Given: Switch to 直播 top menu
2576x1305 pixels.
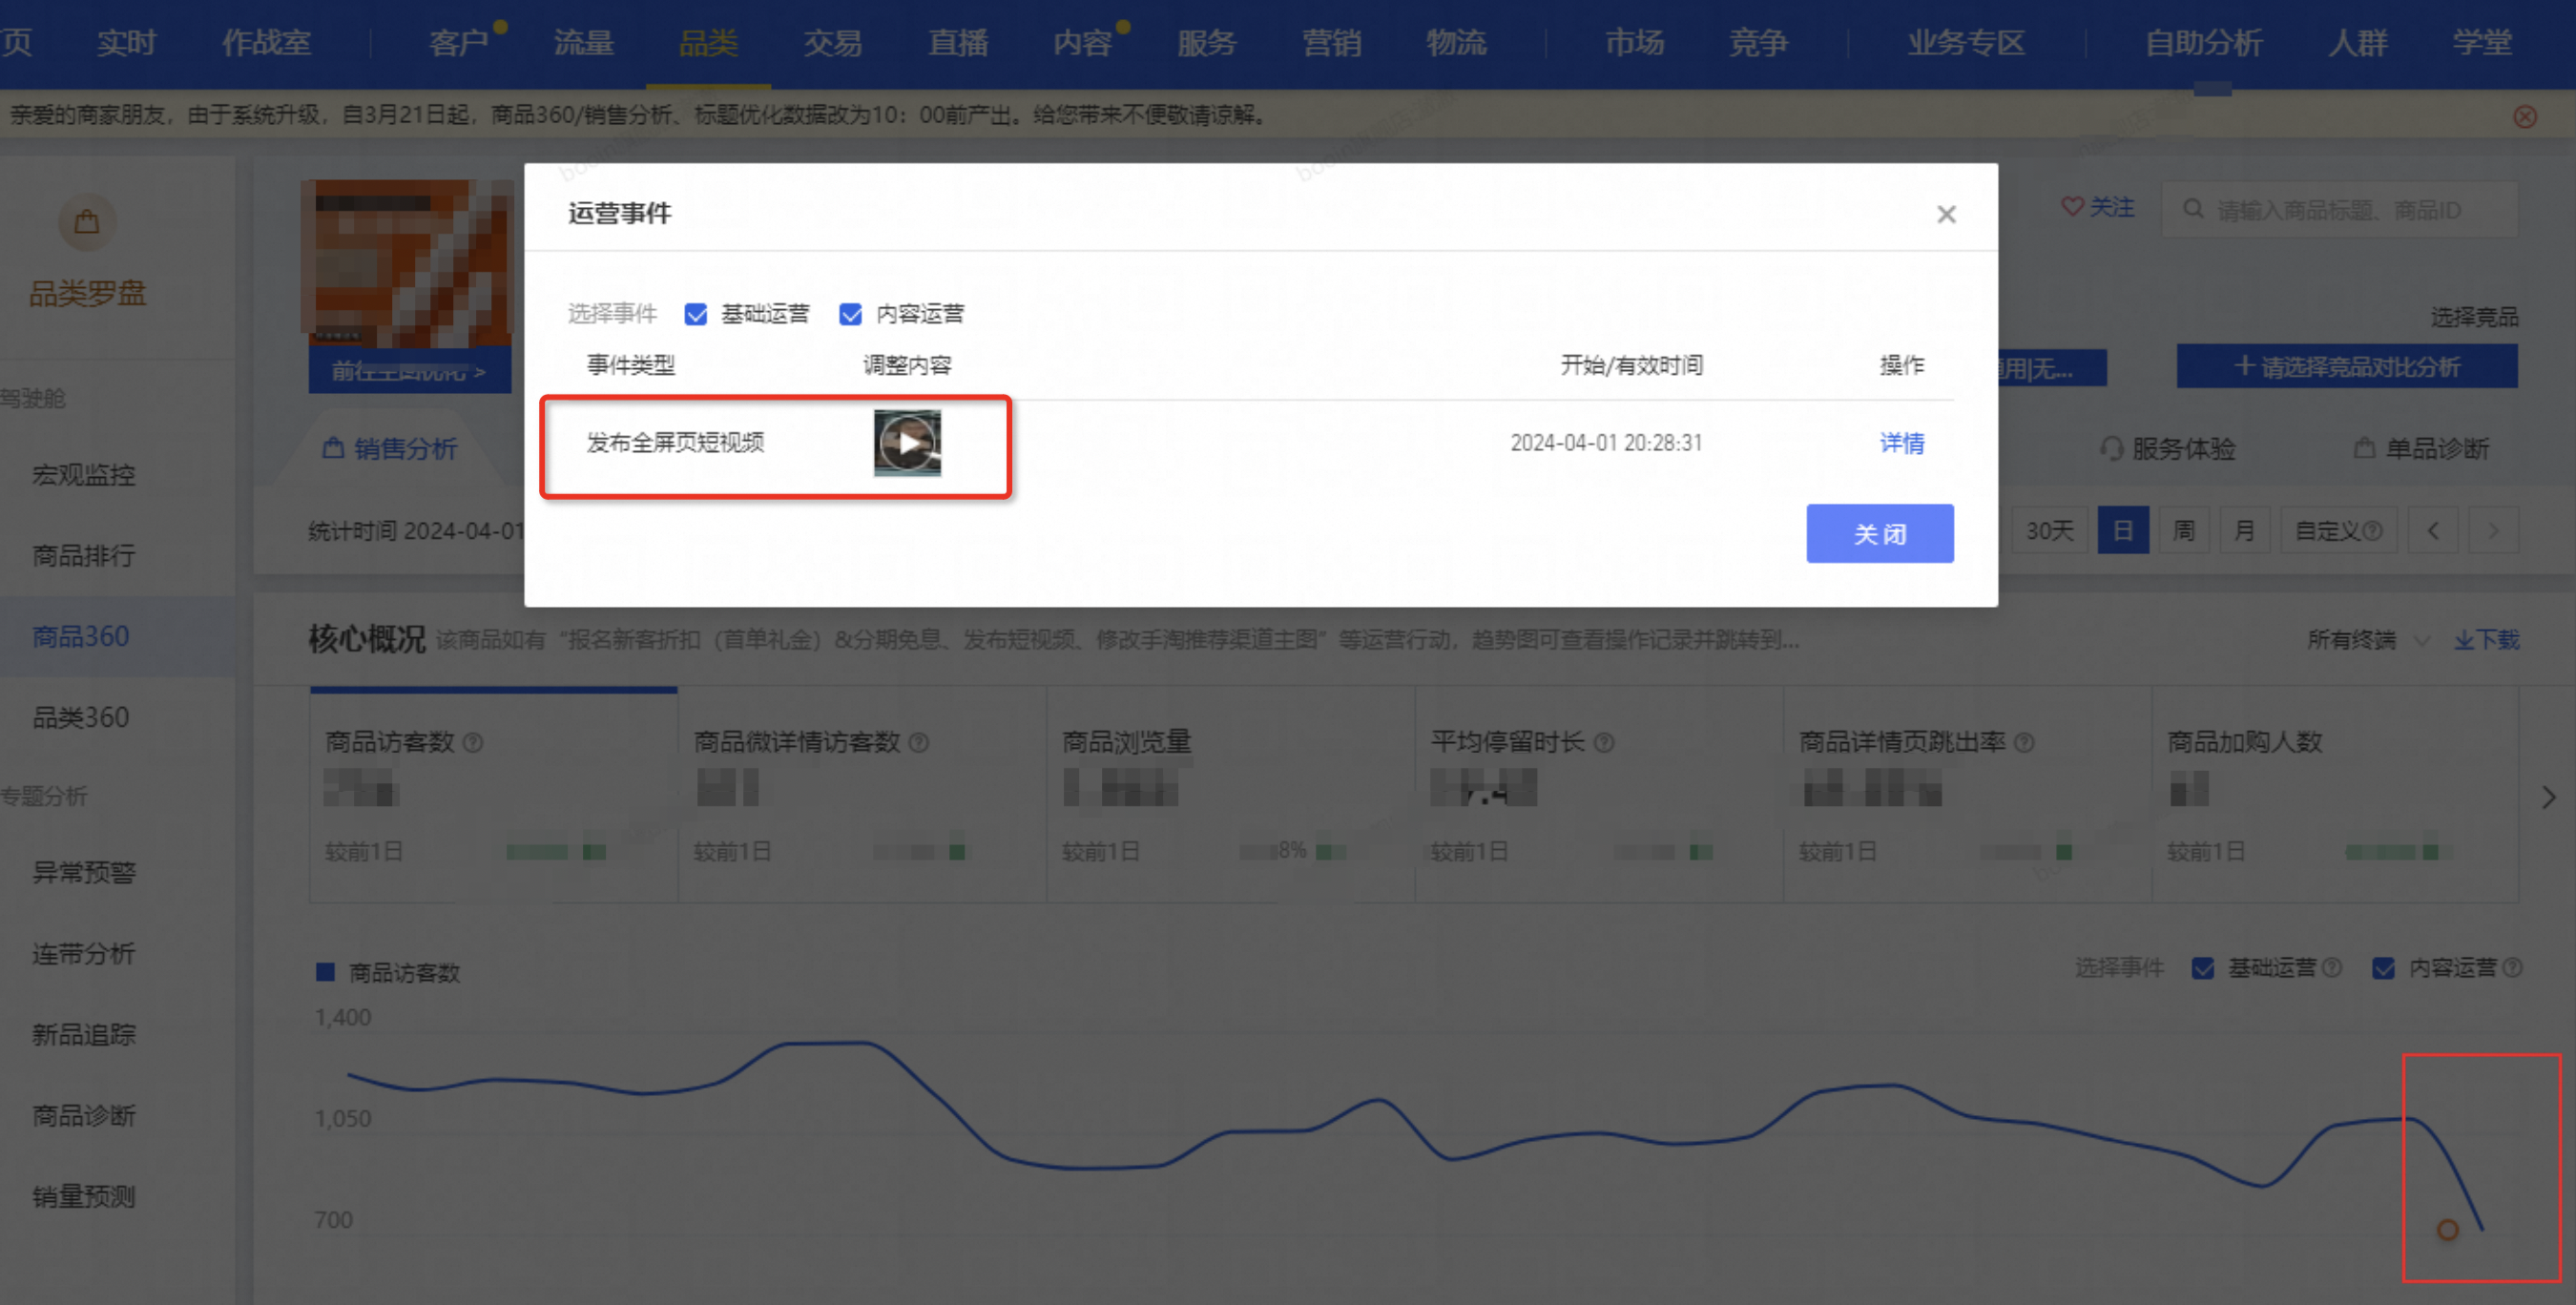Looking at the screenshot, I should tap(958, 43).
